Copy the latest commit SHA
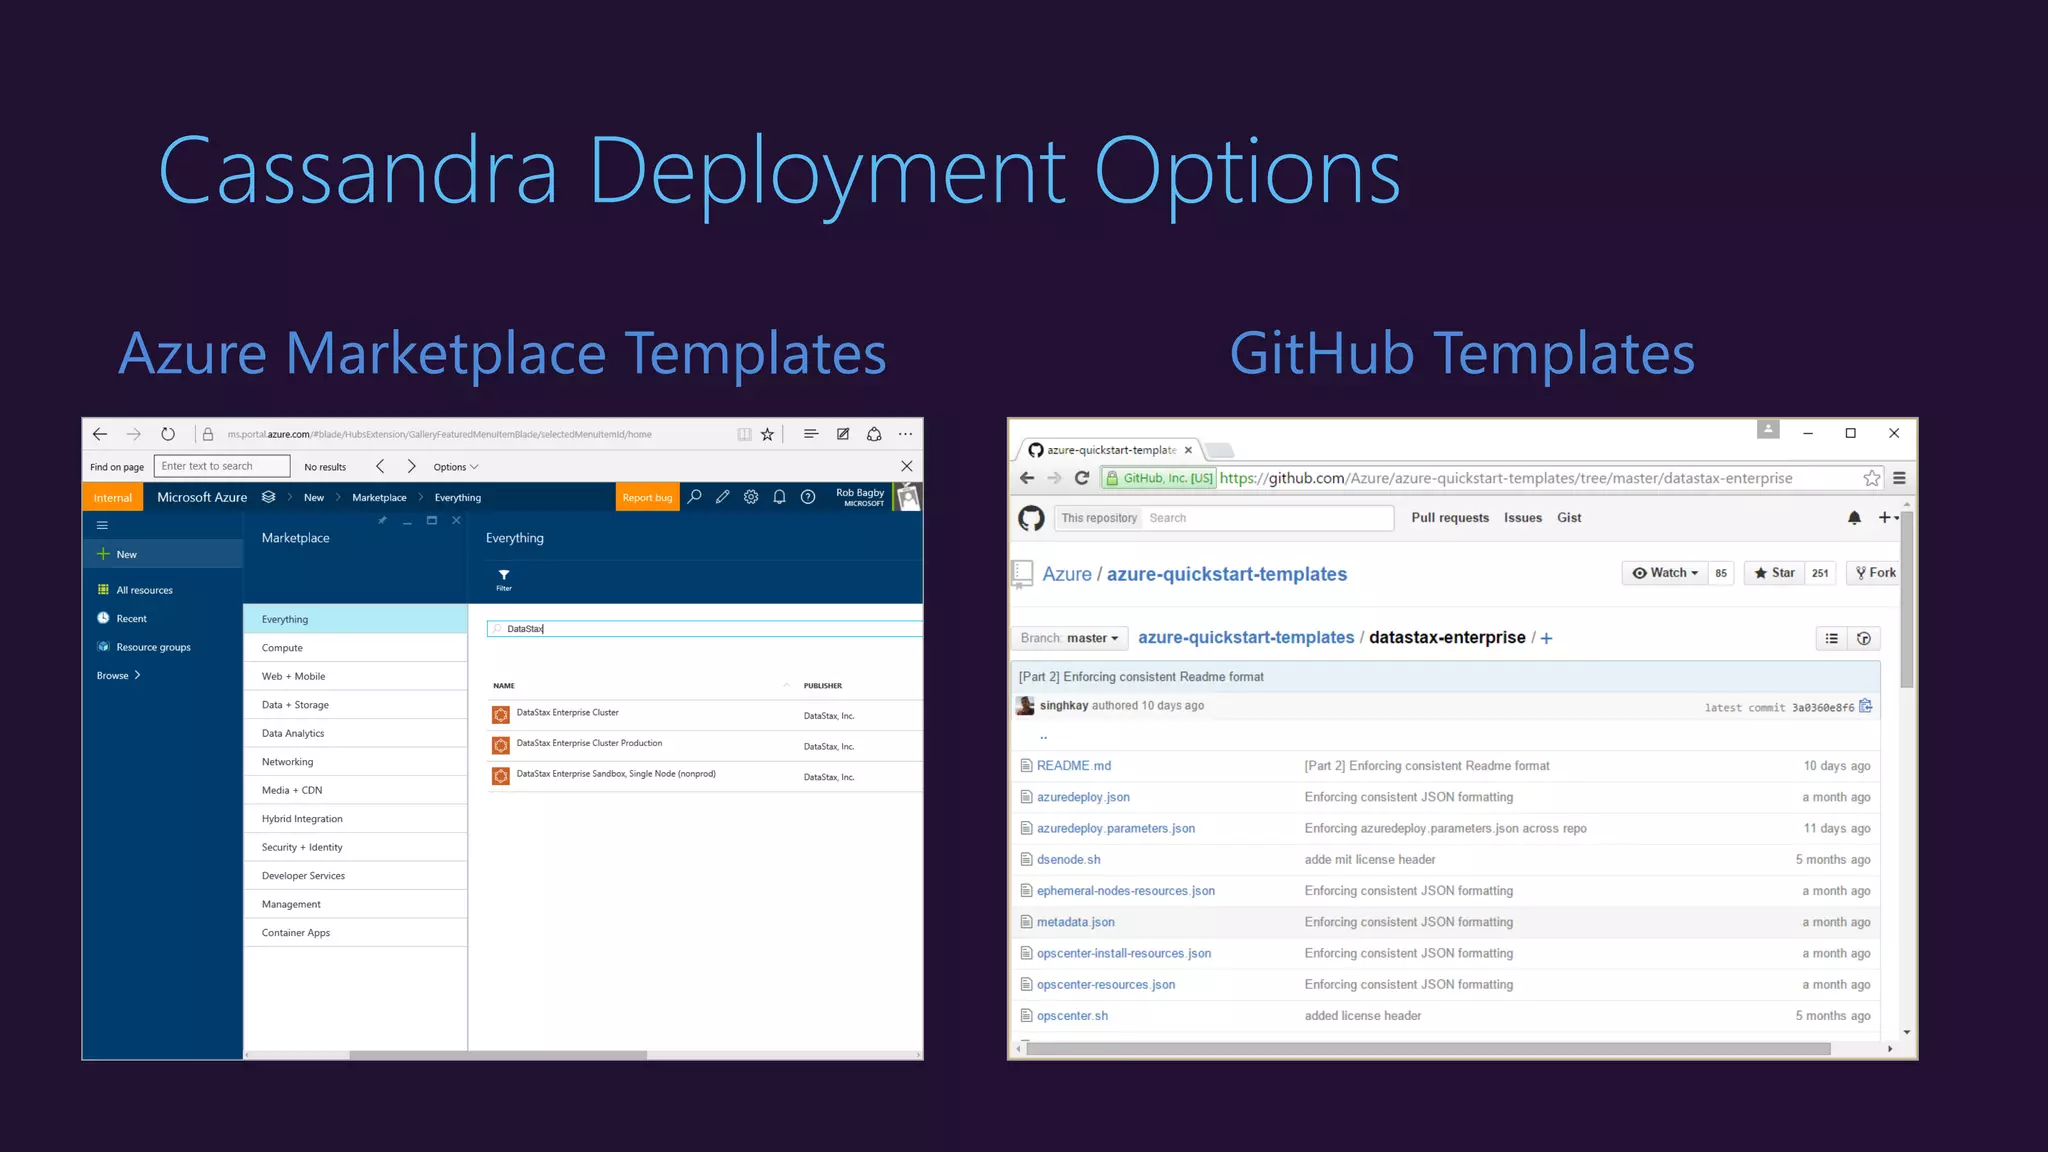This screenshot has width=2048, height=1152. point(1866,706)
